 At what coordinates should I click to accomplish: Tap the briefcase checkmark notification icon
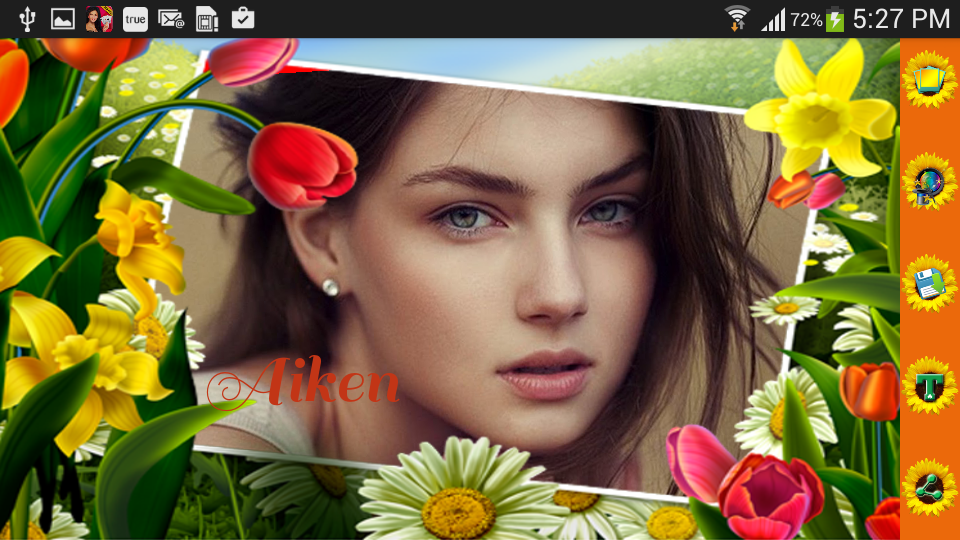[x=242, y=18]
